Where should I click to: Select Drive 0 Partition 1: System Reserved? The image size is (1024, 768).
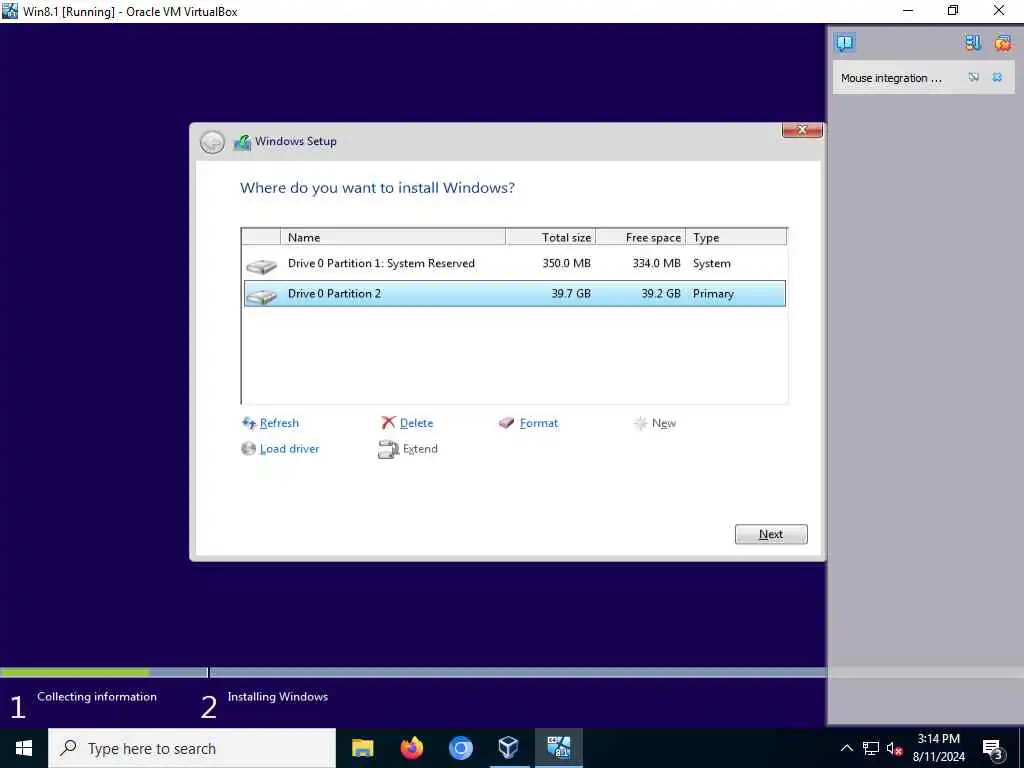click(x=515, y=264)
